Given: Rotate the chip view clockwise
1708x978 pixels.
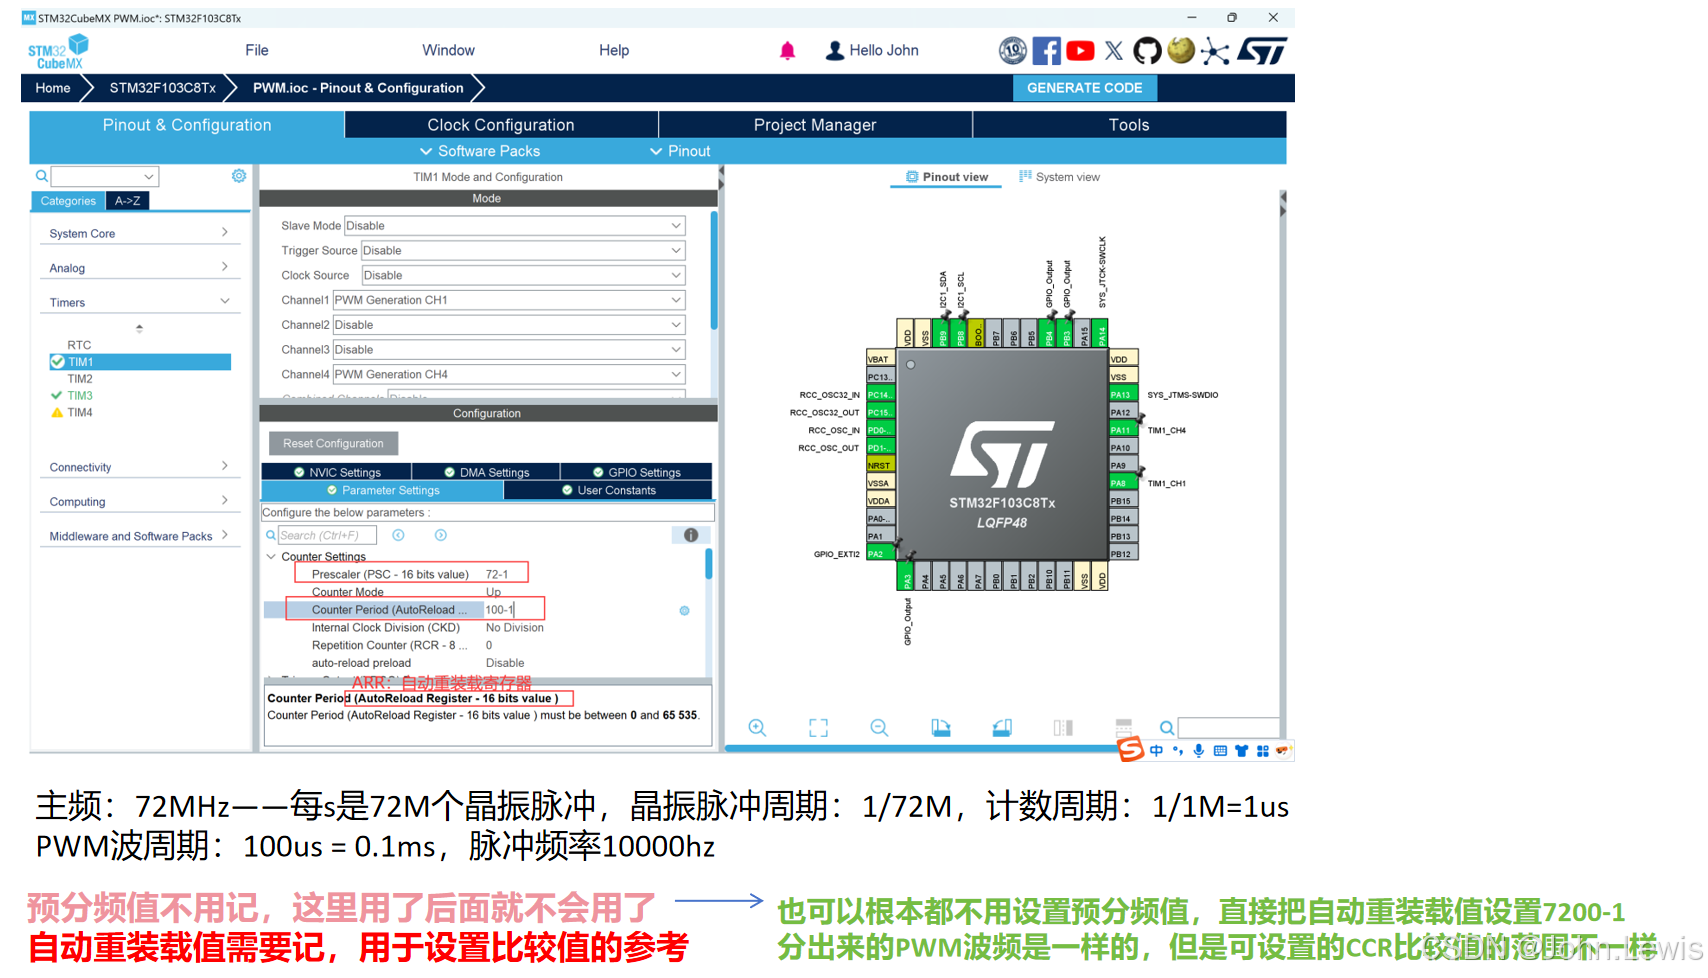Looking at the screenshot, I should [x=941, y=728].
